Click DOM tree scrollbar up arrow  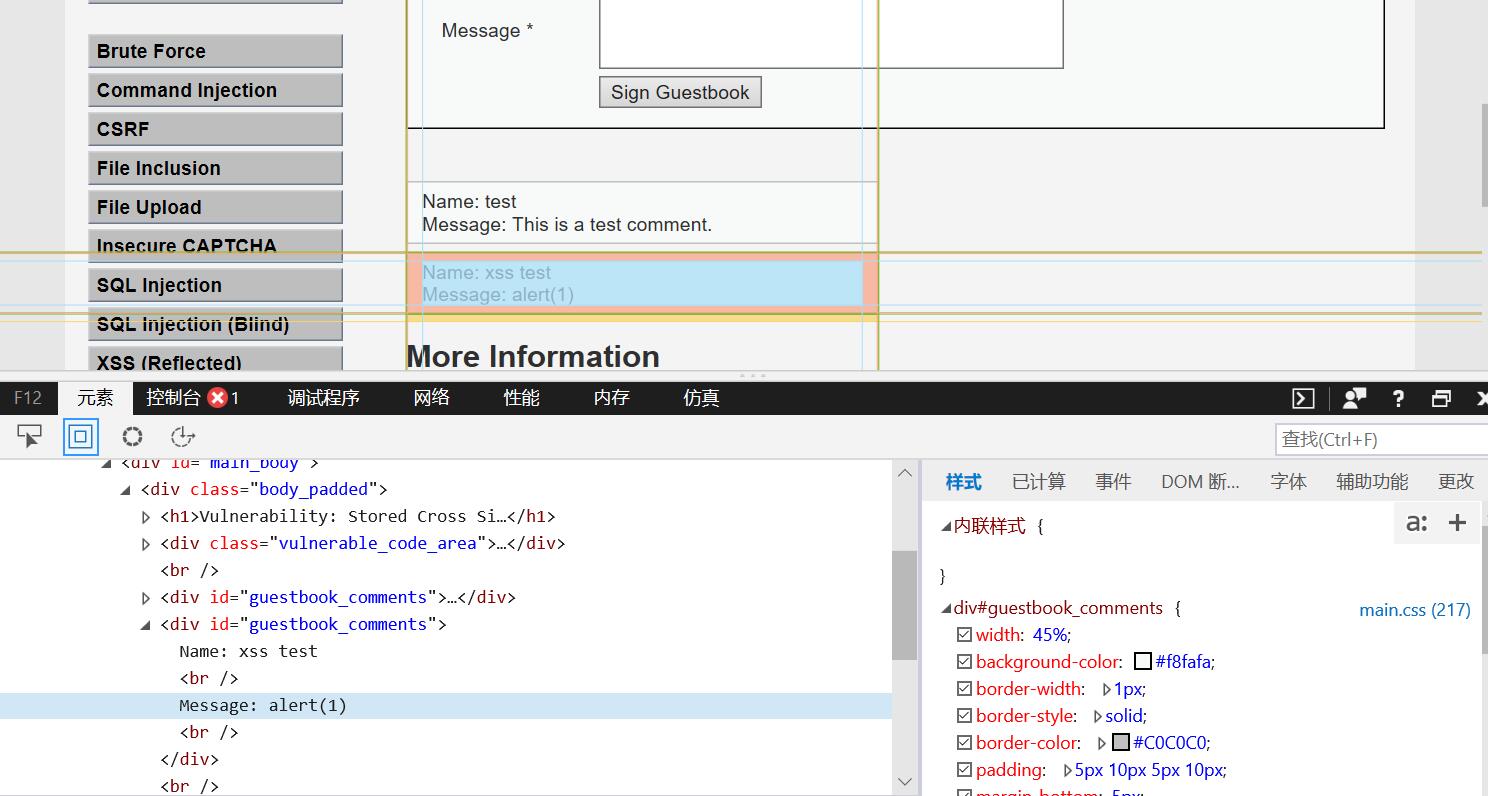tap(905, 473)
